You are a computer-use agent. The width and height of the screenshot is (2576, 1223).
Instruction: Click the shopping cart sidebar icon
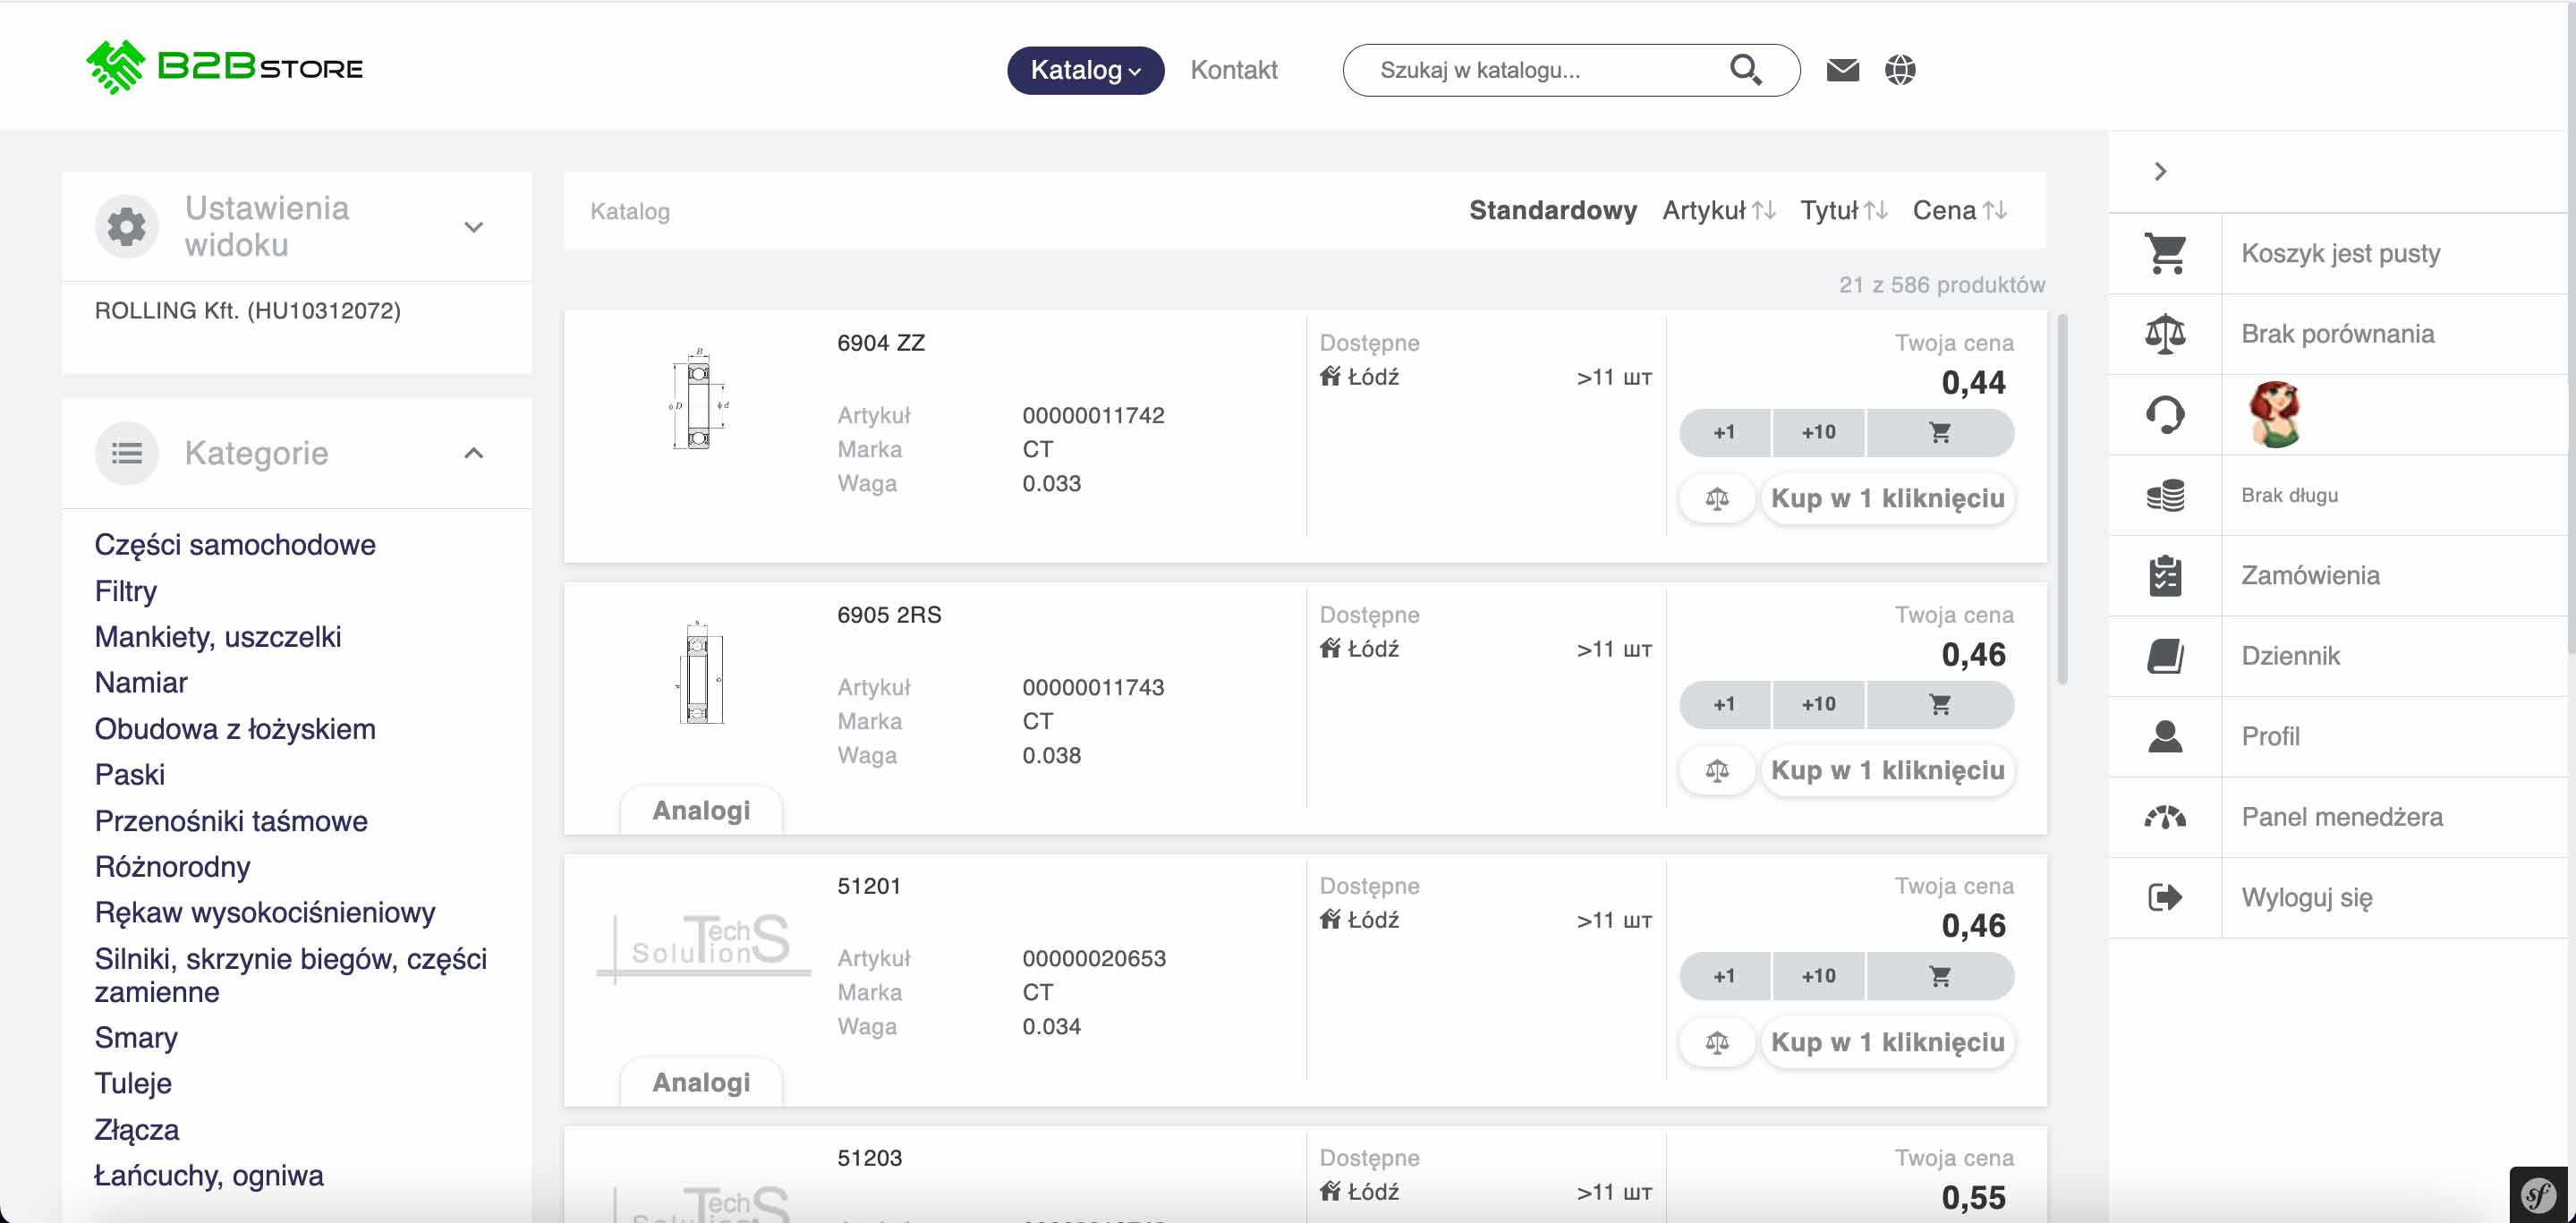(2165, 253)
